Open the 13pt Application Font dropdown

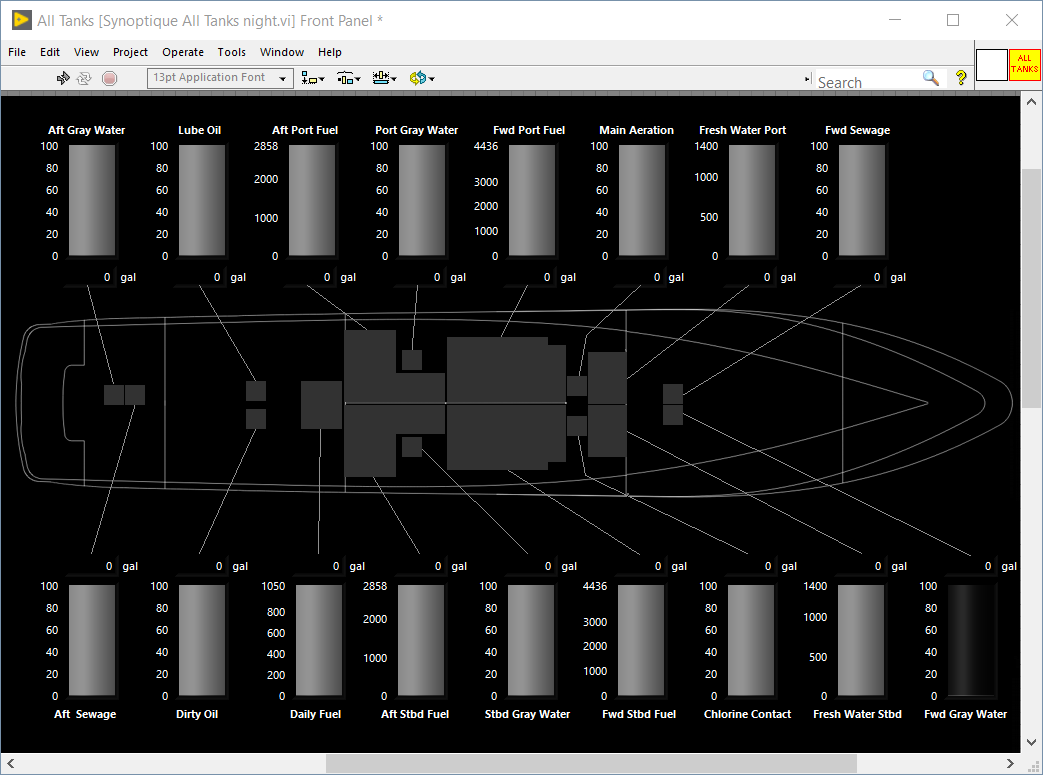(283, 77)
